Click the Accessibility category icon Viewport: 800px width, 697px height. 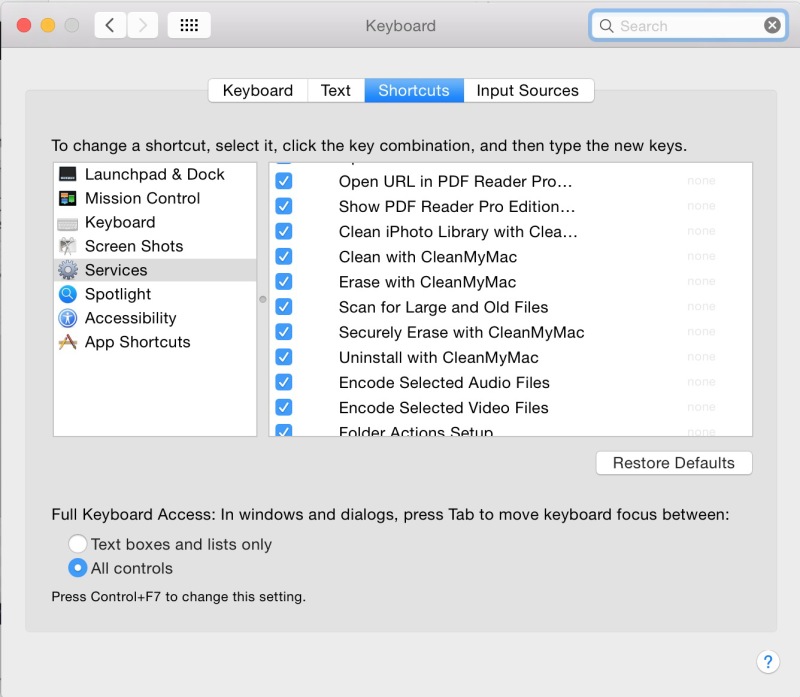click(x=67, y=318)
